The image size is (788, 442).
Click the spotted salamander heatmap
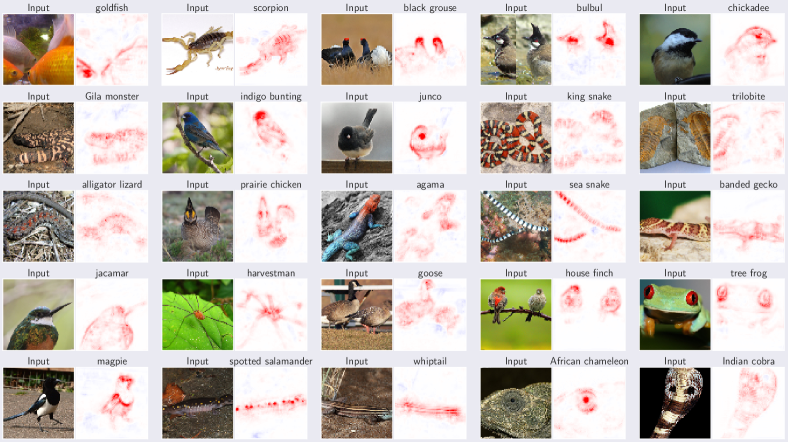(271, 403)
